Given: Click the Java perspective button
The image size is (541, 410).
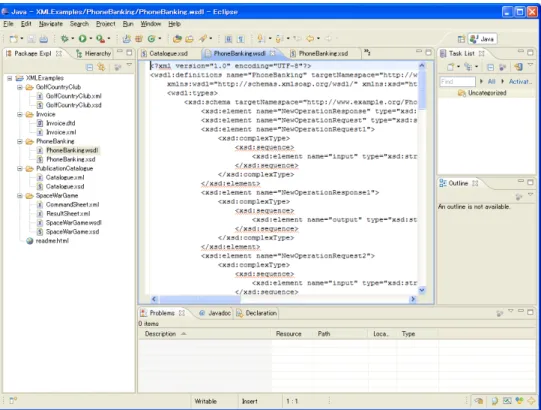Looking at the screenshot, I should pyautogui.click(x=483, y=39).
